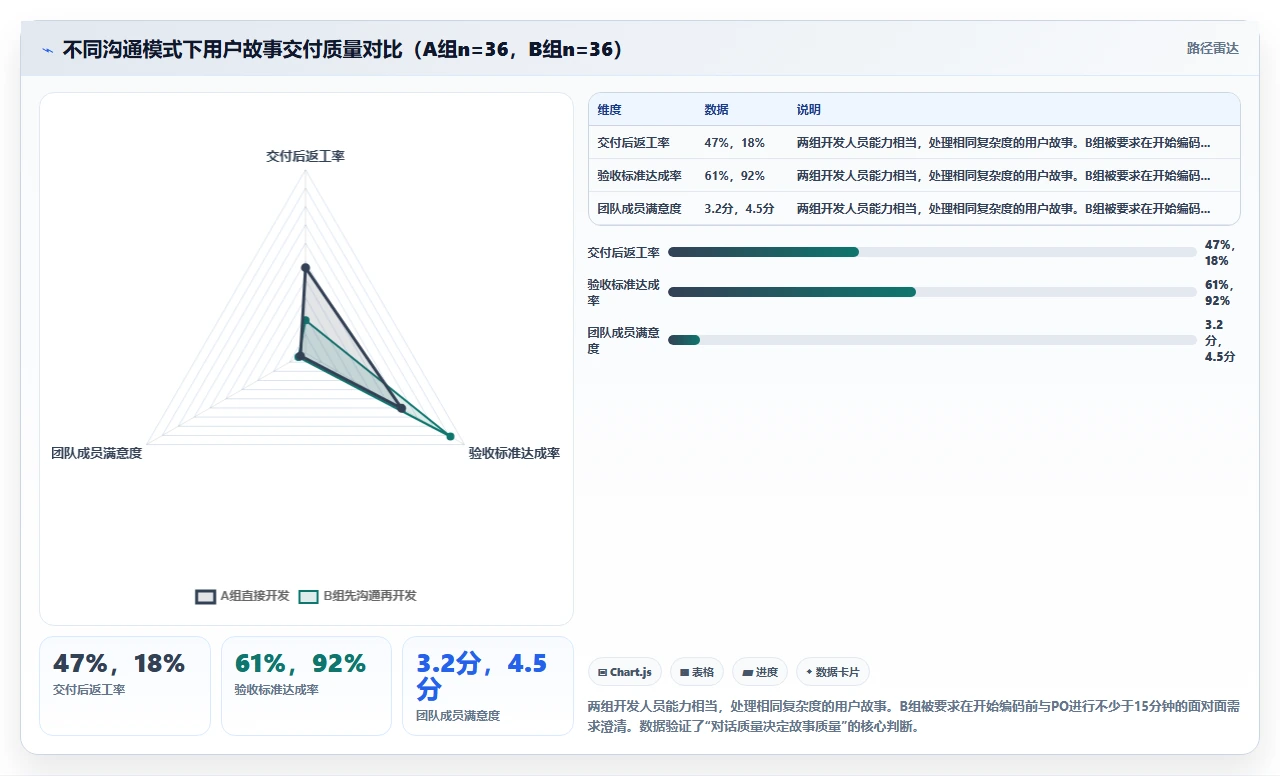Click A组直接开发 legend color box
The image size is (1280, 776).
[205, 596]
